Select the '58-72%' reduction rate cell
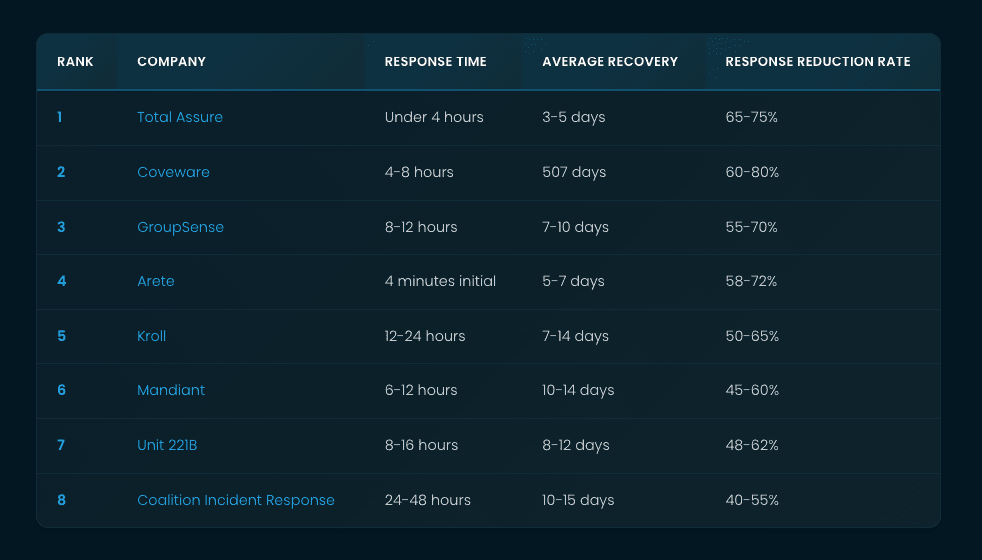982x560 pixels. pos(751,281)
